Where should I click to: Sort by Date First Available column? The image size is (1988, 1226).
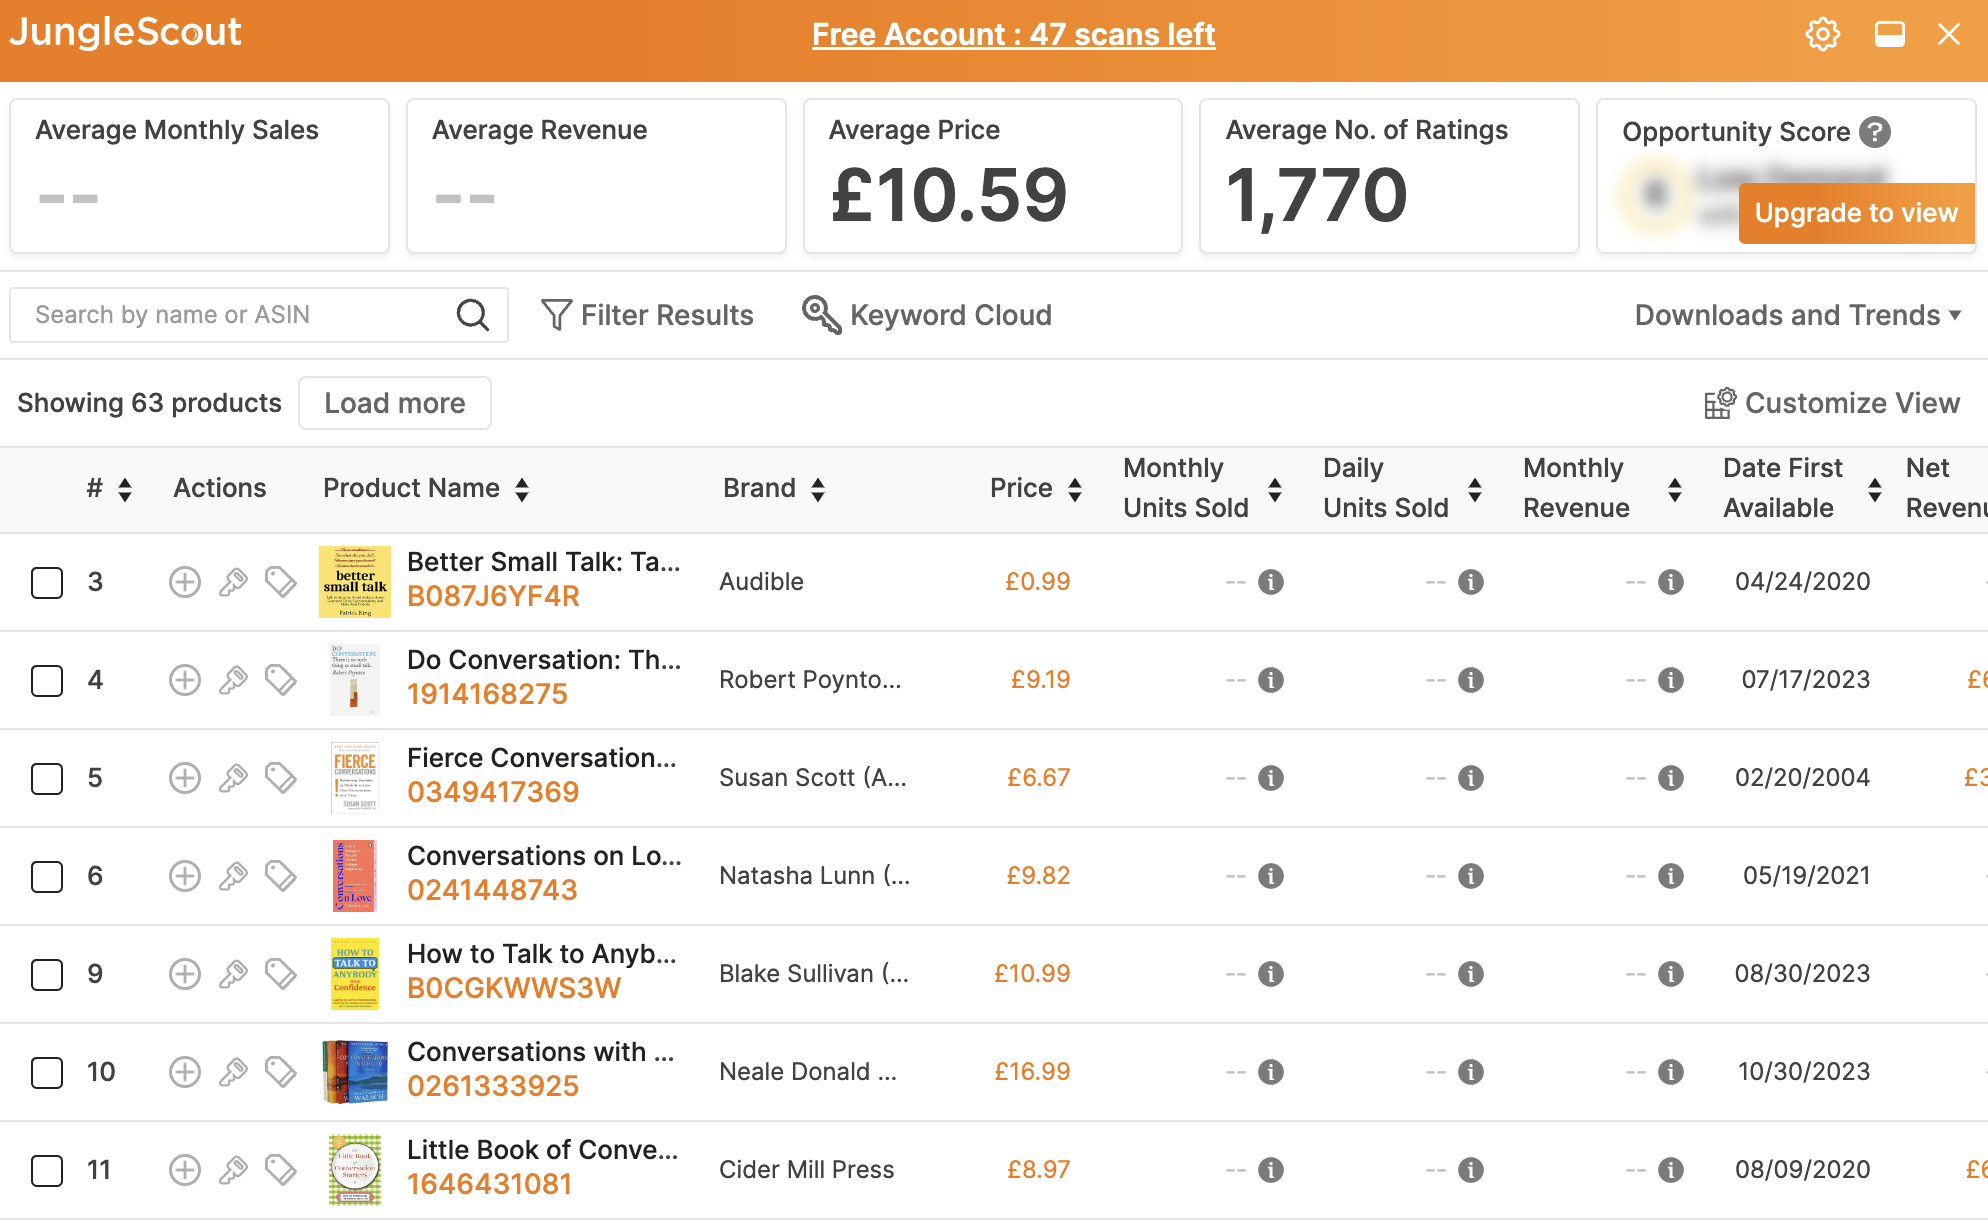tap(1875, 489)
